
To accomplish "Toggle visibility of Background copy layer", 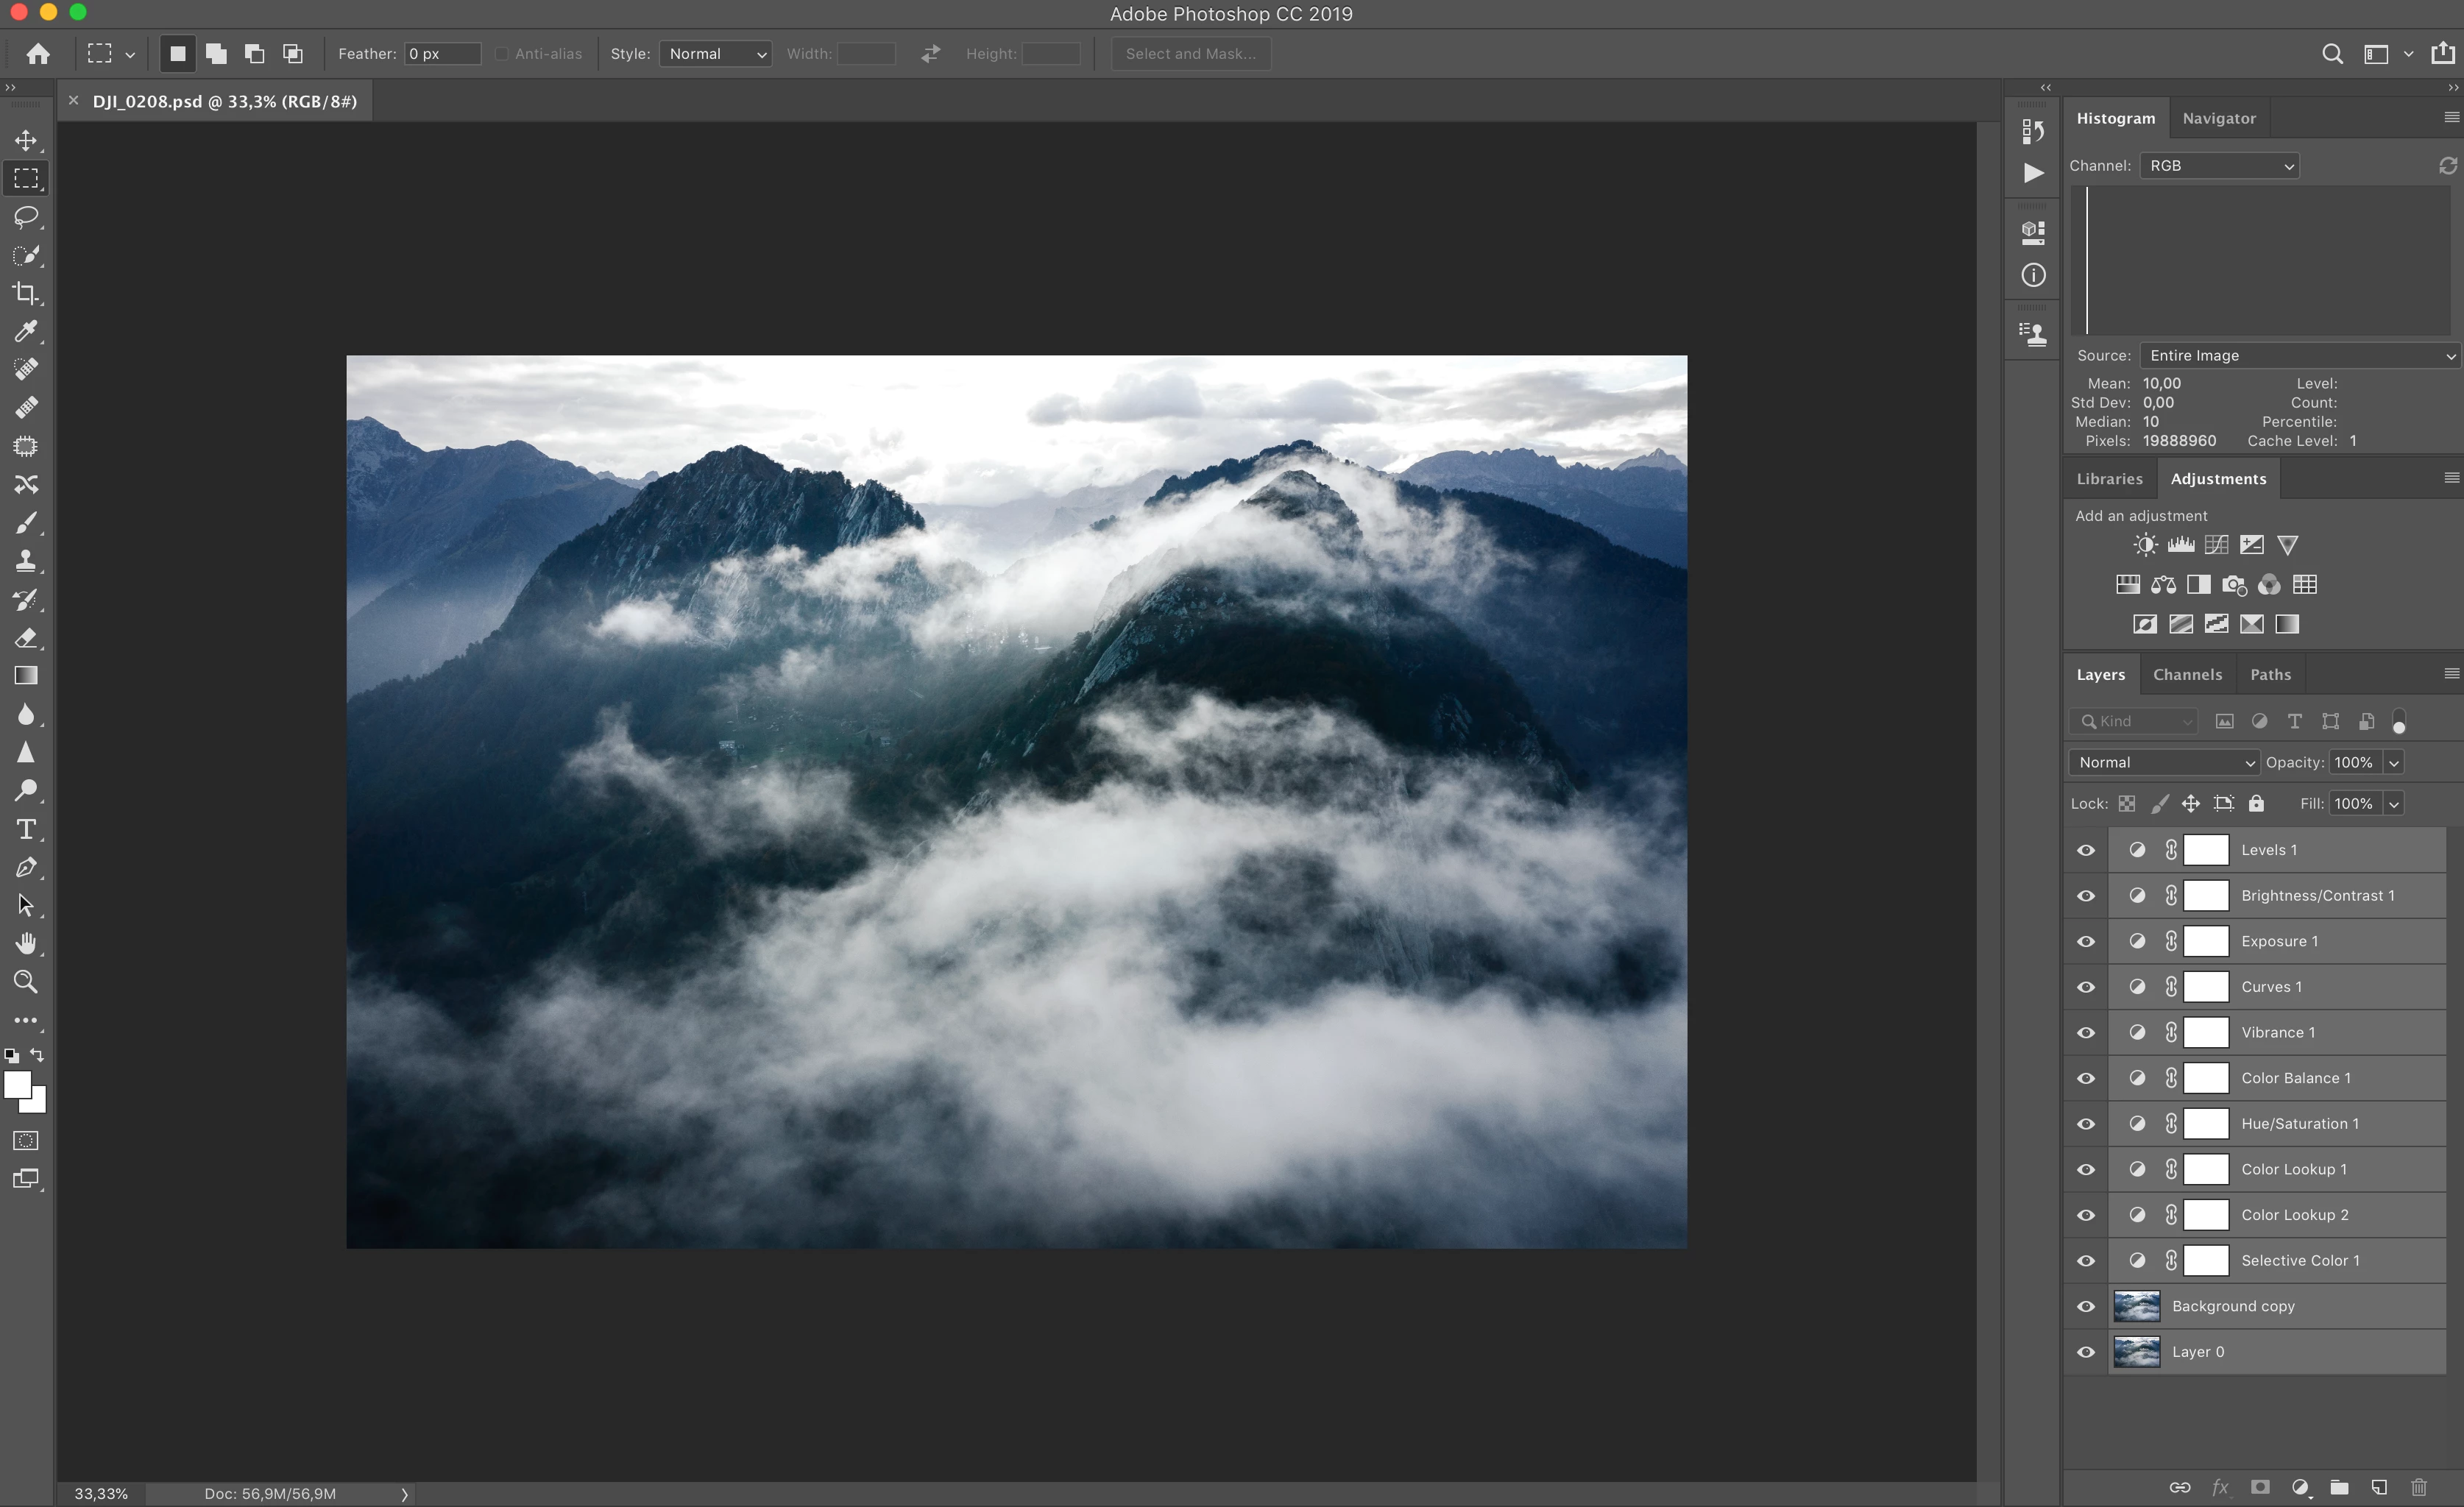I will click(2086, 1306).
